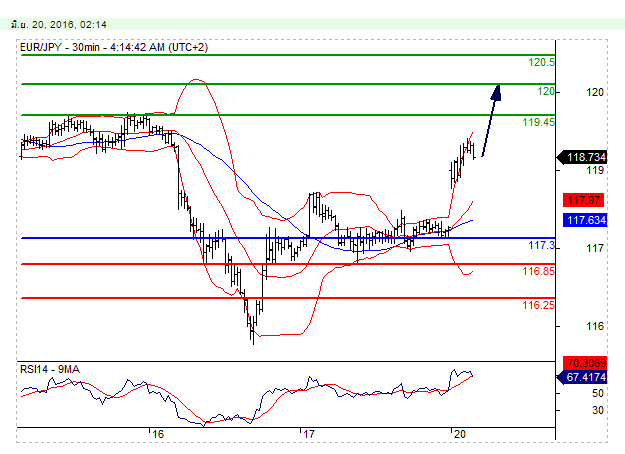Click the blue 117.634 price tag
The image size is (625, 454).
585,220
